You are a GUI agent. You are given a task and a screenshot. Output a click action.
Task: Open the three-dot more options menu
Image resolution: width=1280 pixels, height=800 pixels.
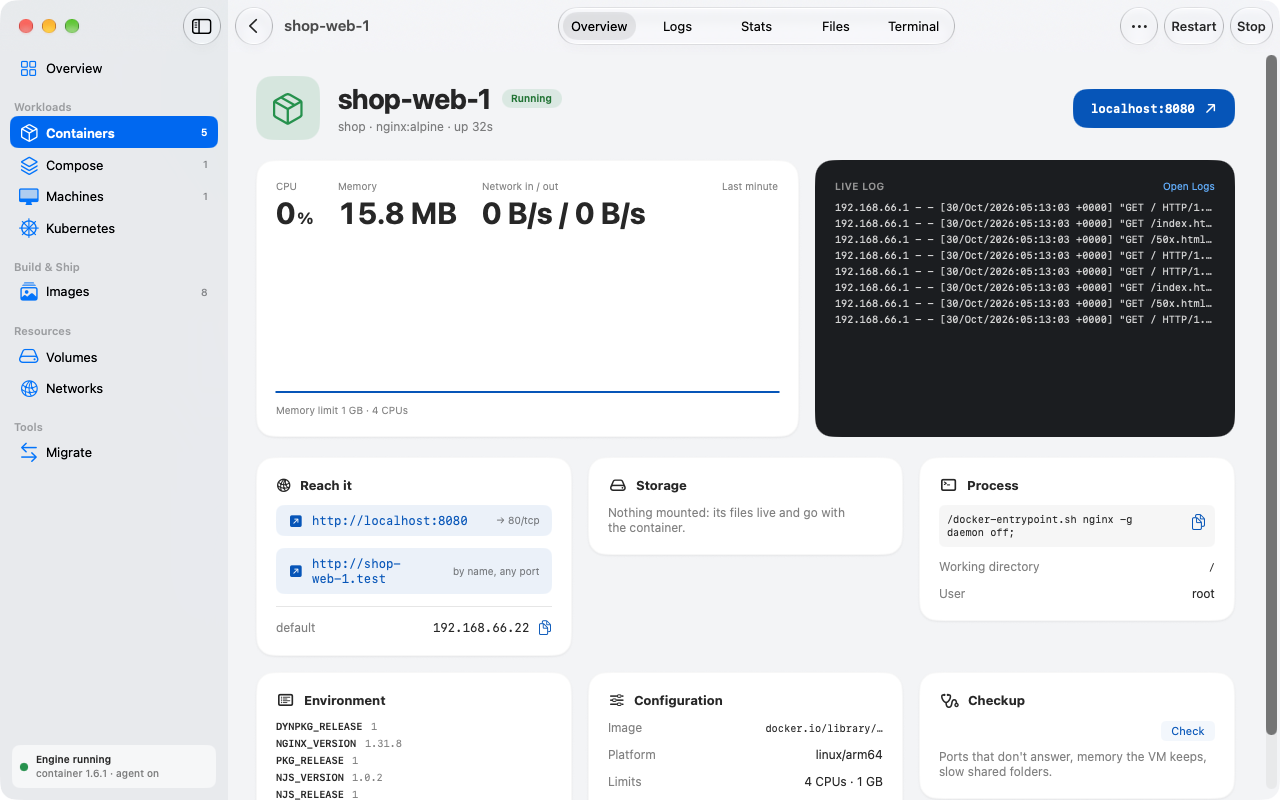click(x=1139, y=27)
